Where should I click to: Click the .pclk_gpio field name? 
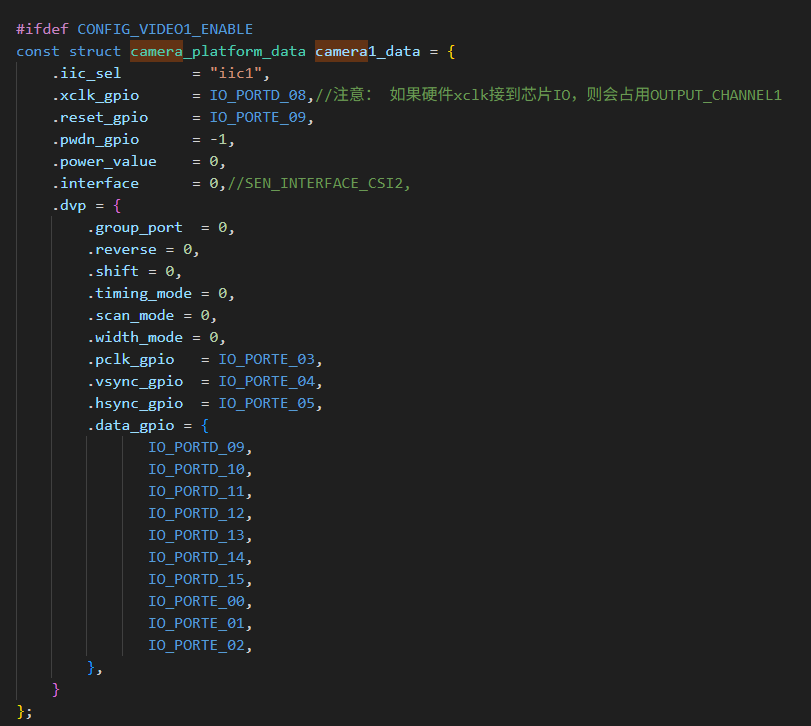[x=130, y=359]
